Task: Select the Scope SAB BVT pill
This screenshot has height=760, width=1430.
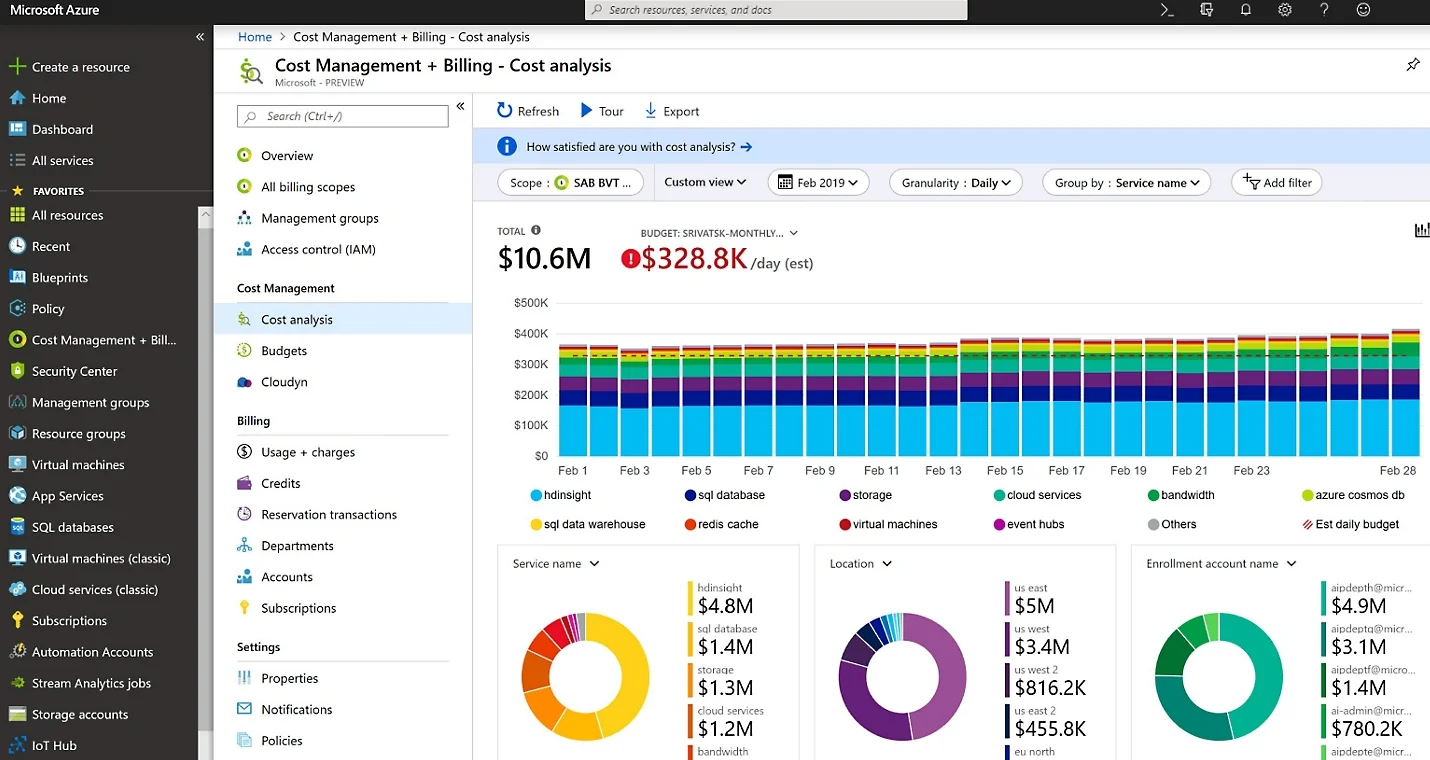Action: coord(571,183)
